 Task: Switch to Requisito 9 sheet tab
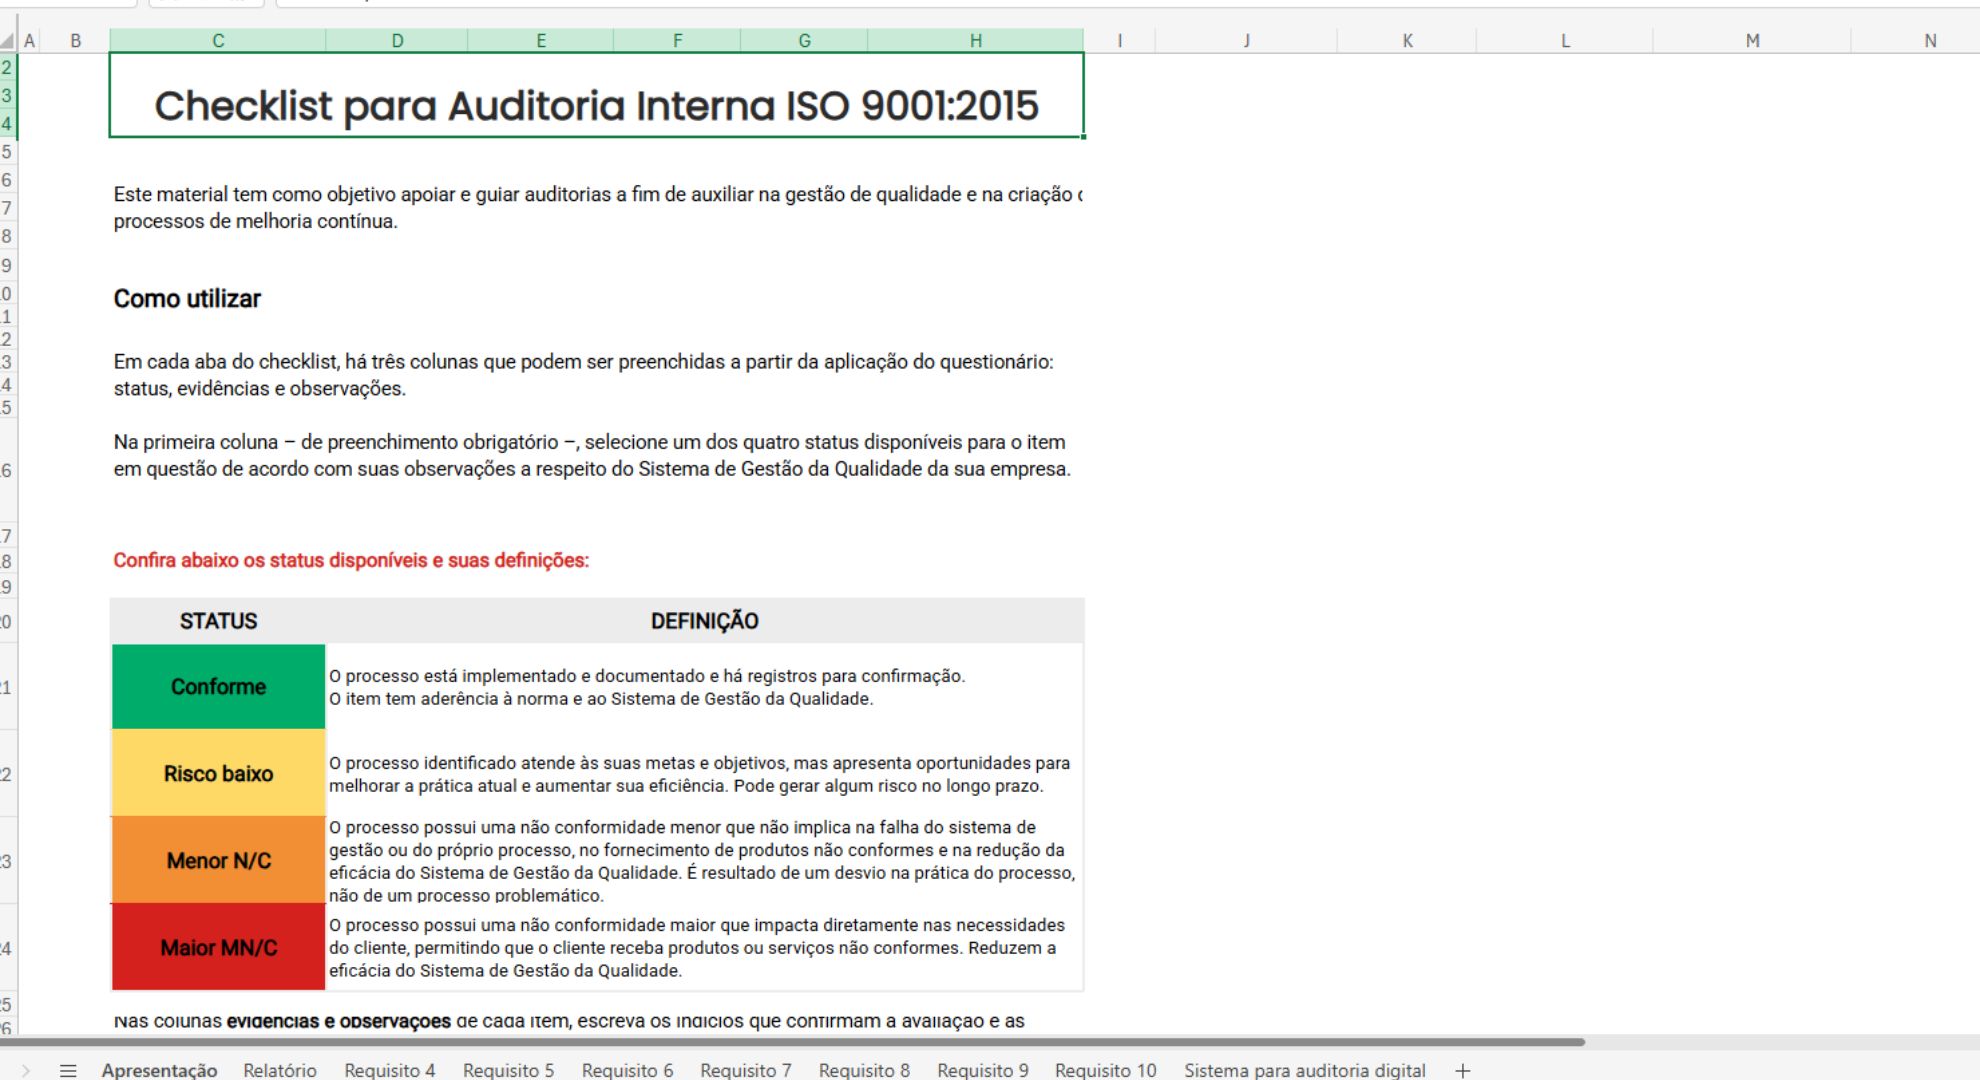coord(983,1070)
